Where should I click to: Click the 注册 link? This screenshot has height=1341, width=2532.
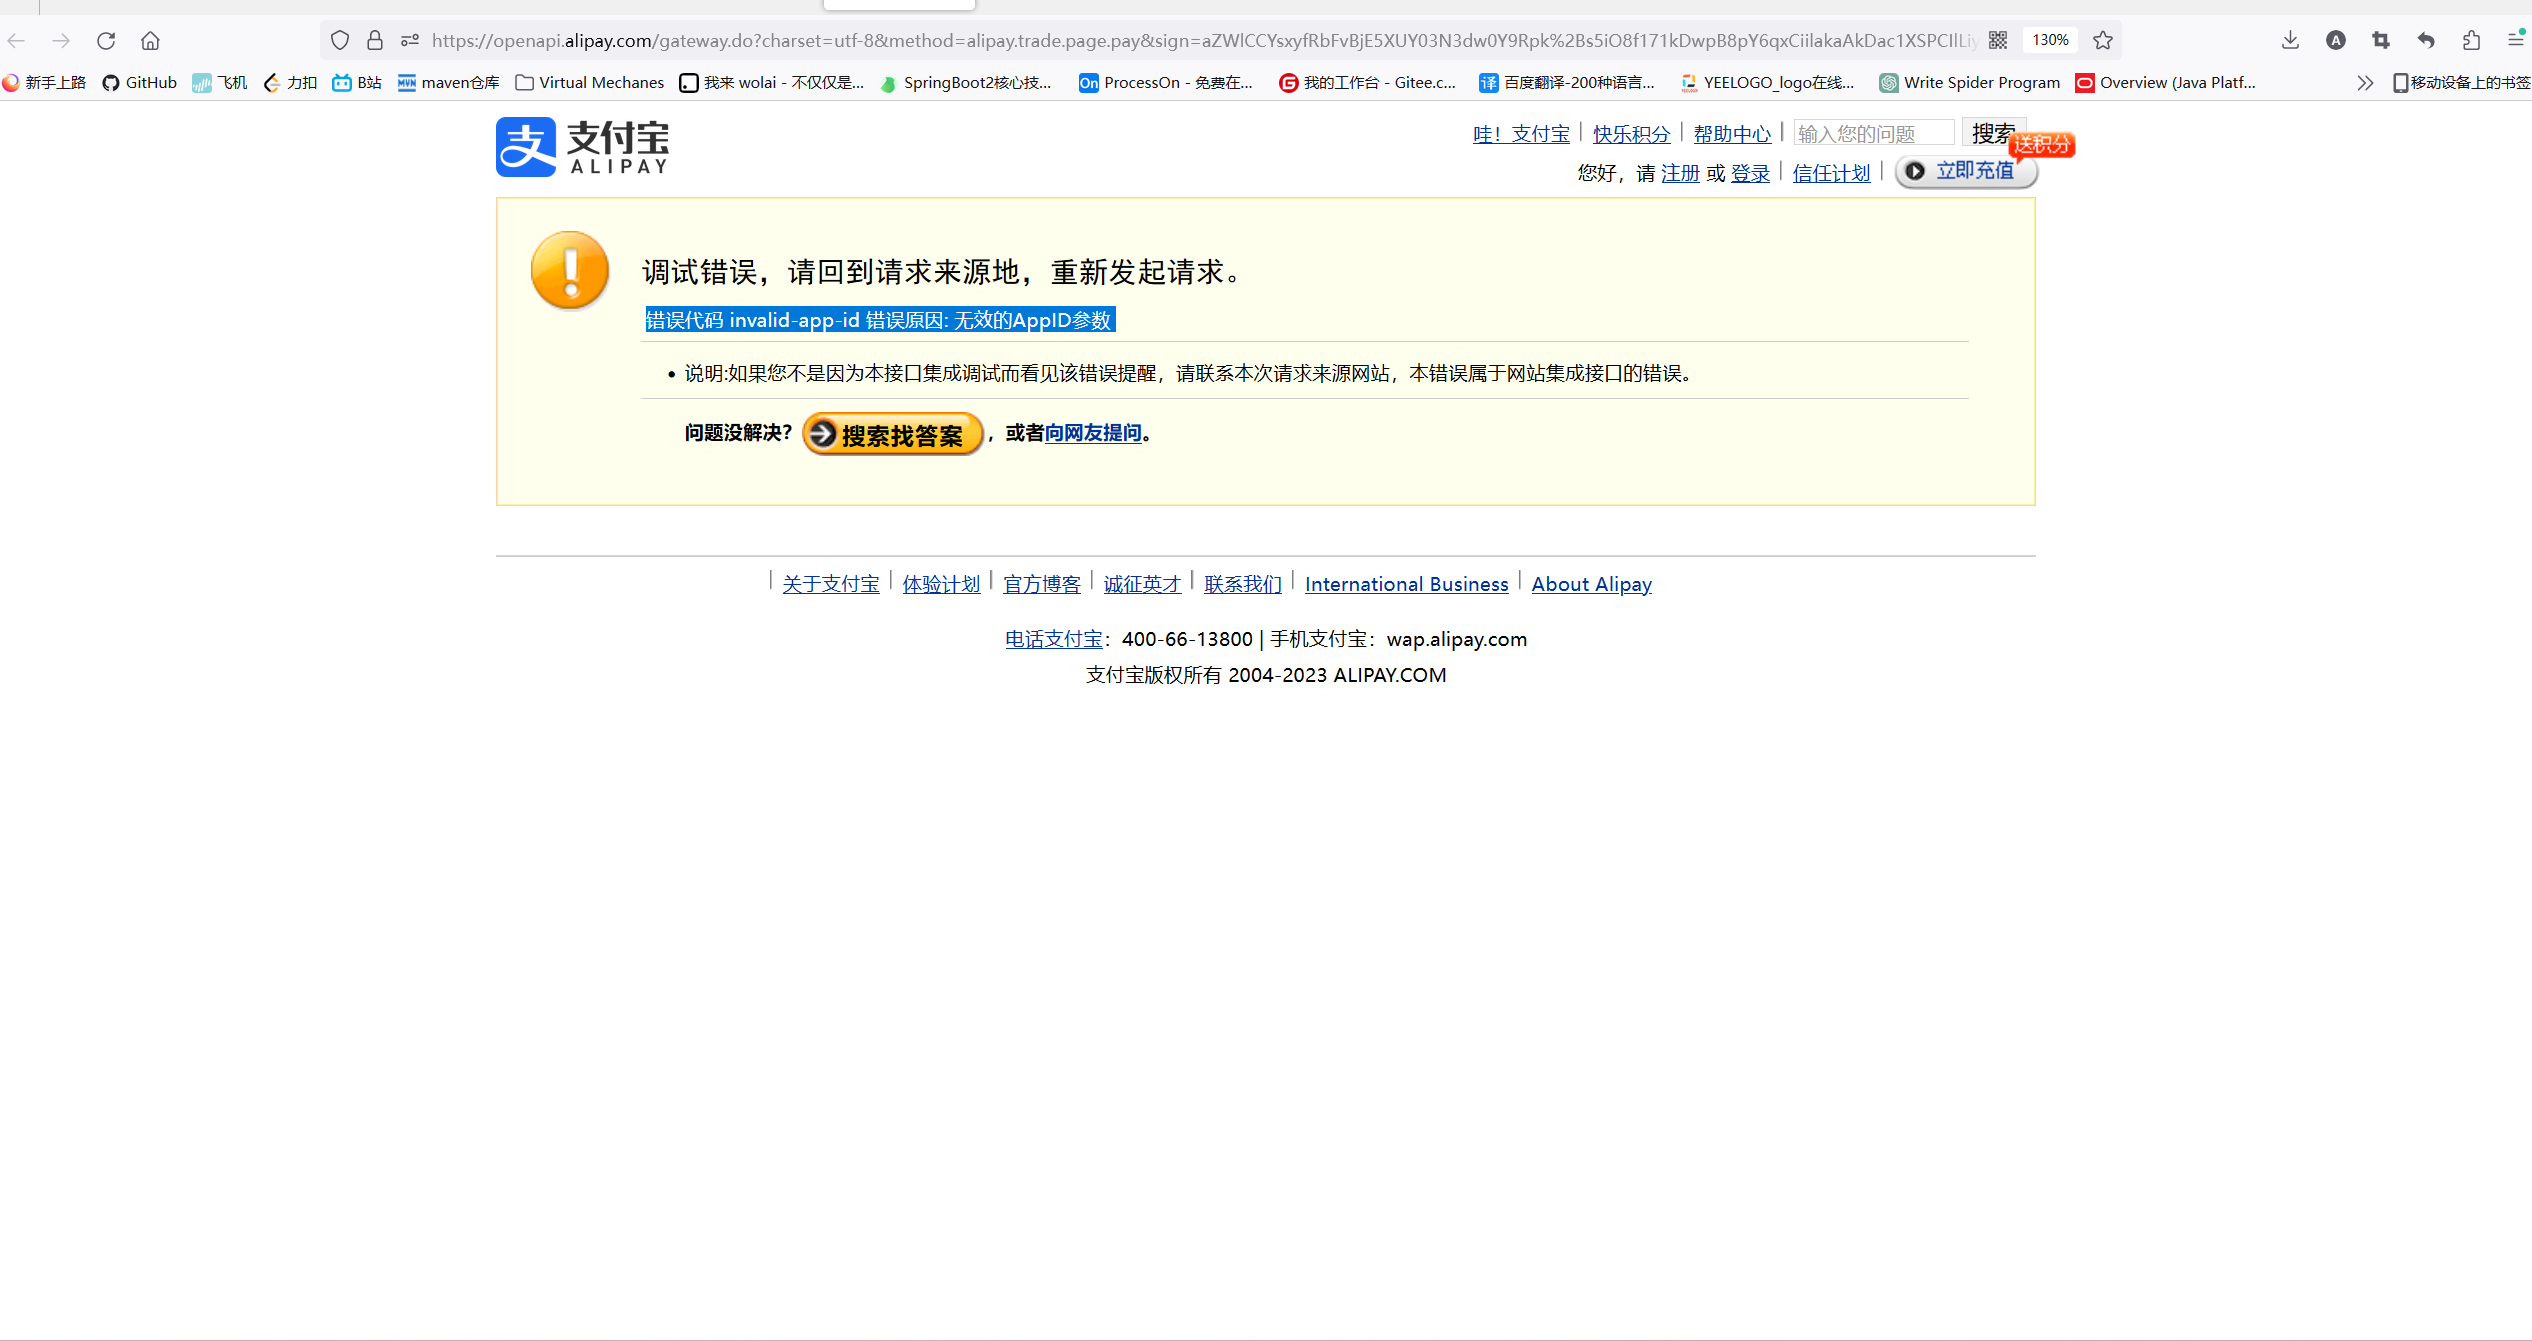[1680, 173]
